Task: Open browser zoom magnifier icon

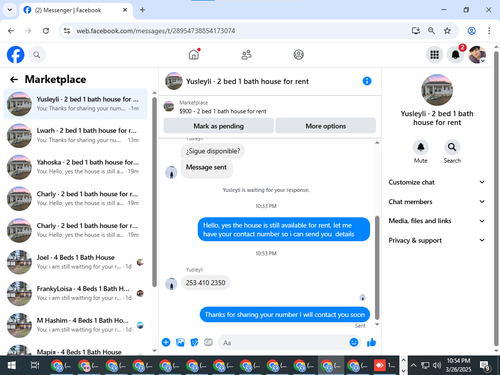Action: point(431,31)
